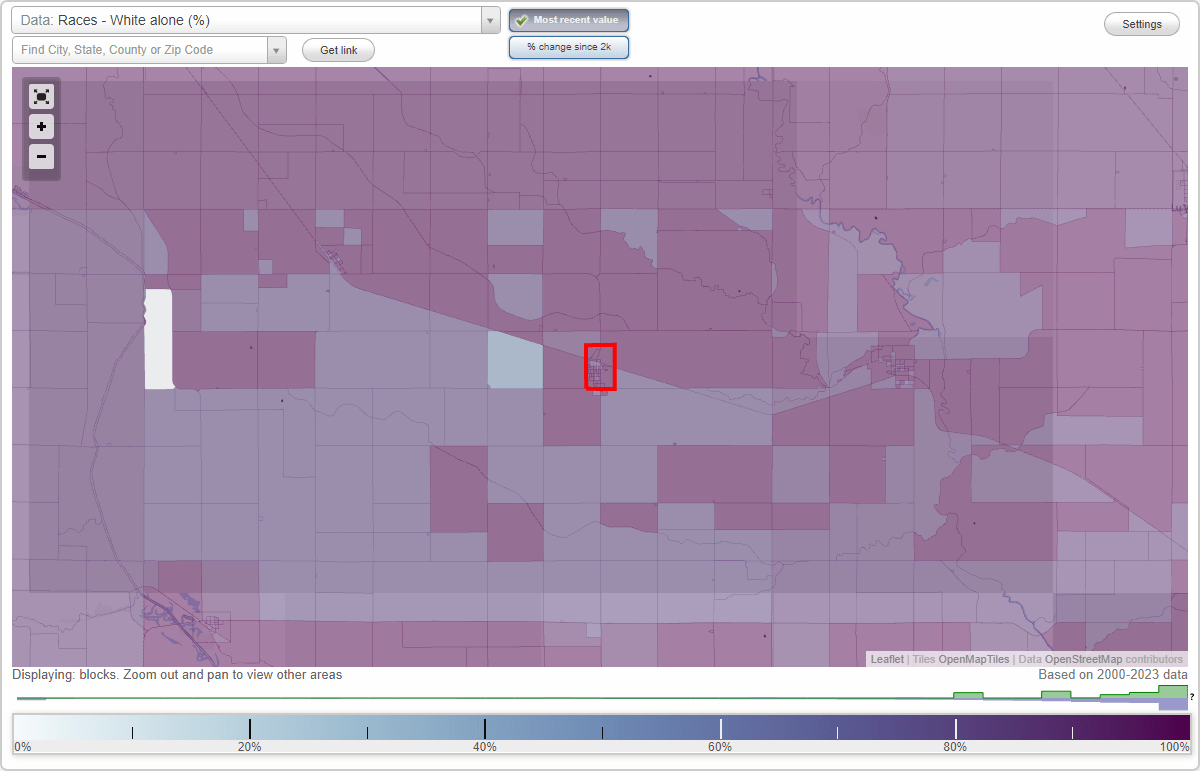Click the Leaflet attribution link
Screen dimensions: 1200x771
tap(886, 659)
